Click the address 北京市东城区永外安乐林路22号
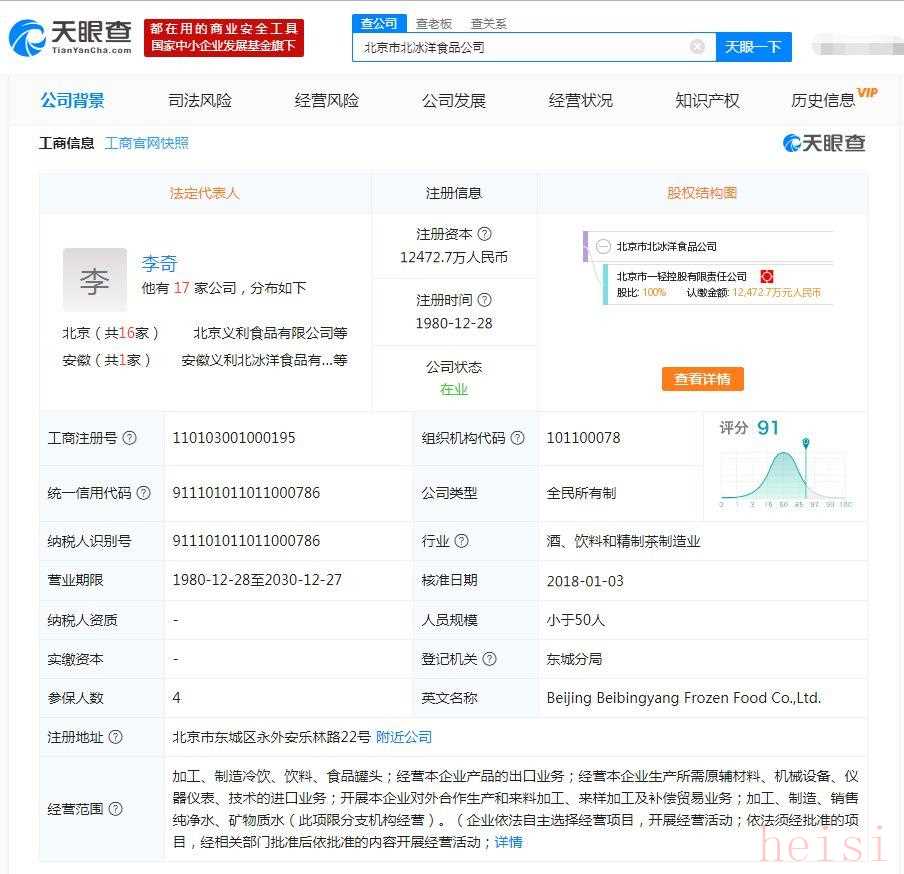Viewport: 904px width, 874px height. [272, 737]
